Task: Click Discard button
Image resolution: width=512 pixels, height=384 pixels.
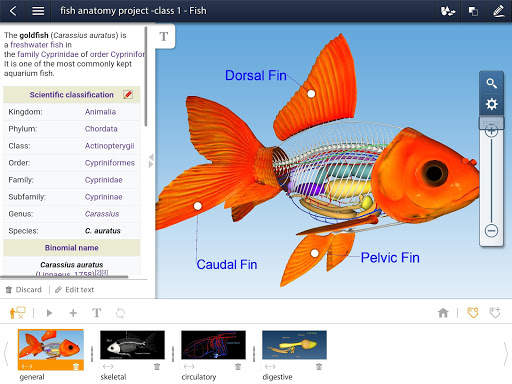Action: 24,290
